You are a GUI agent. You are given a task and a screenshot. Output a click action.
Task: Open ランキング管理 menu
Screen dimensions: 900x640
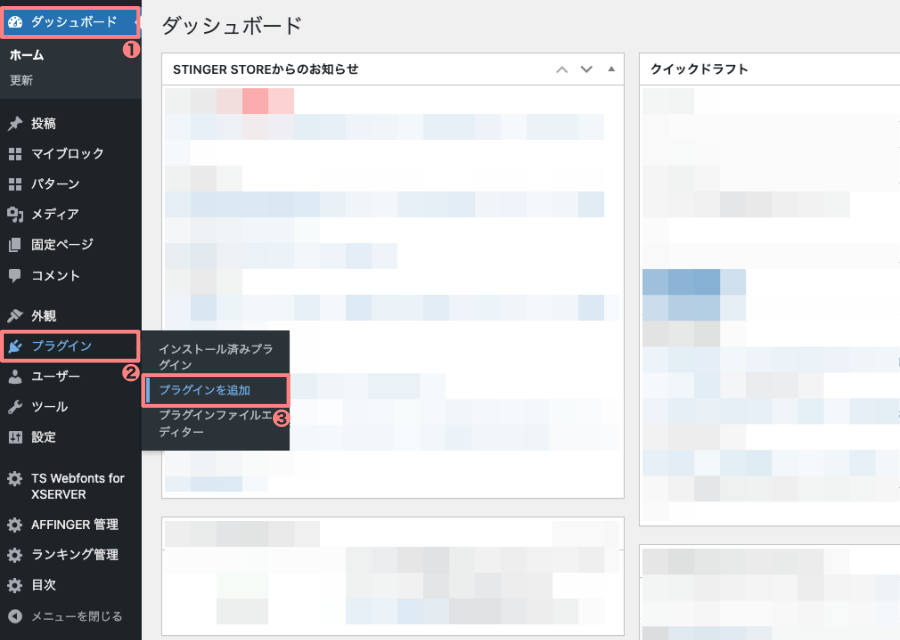click(70, 555)
